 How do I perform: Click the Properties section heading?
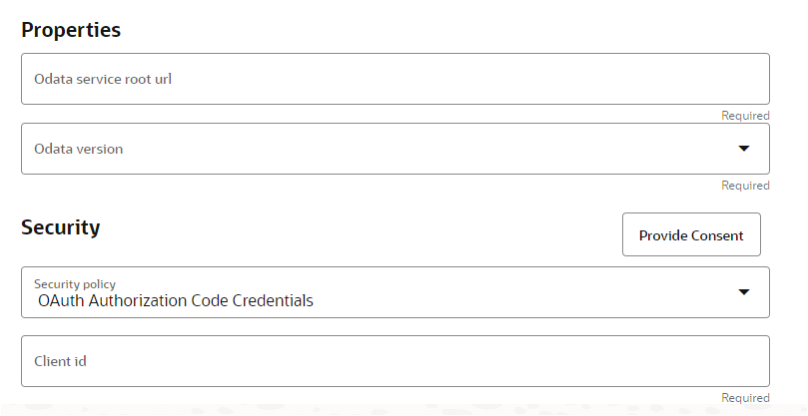71,30
